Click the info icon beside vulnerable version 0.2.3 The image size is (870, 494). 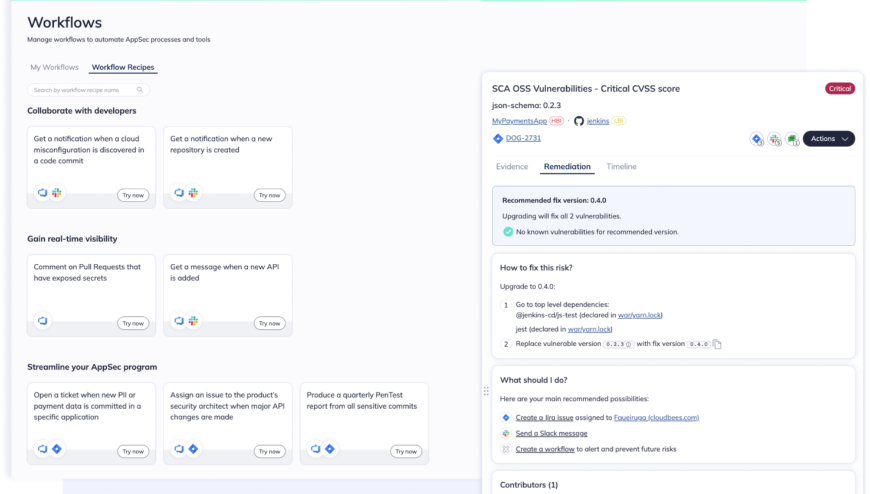627,344
